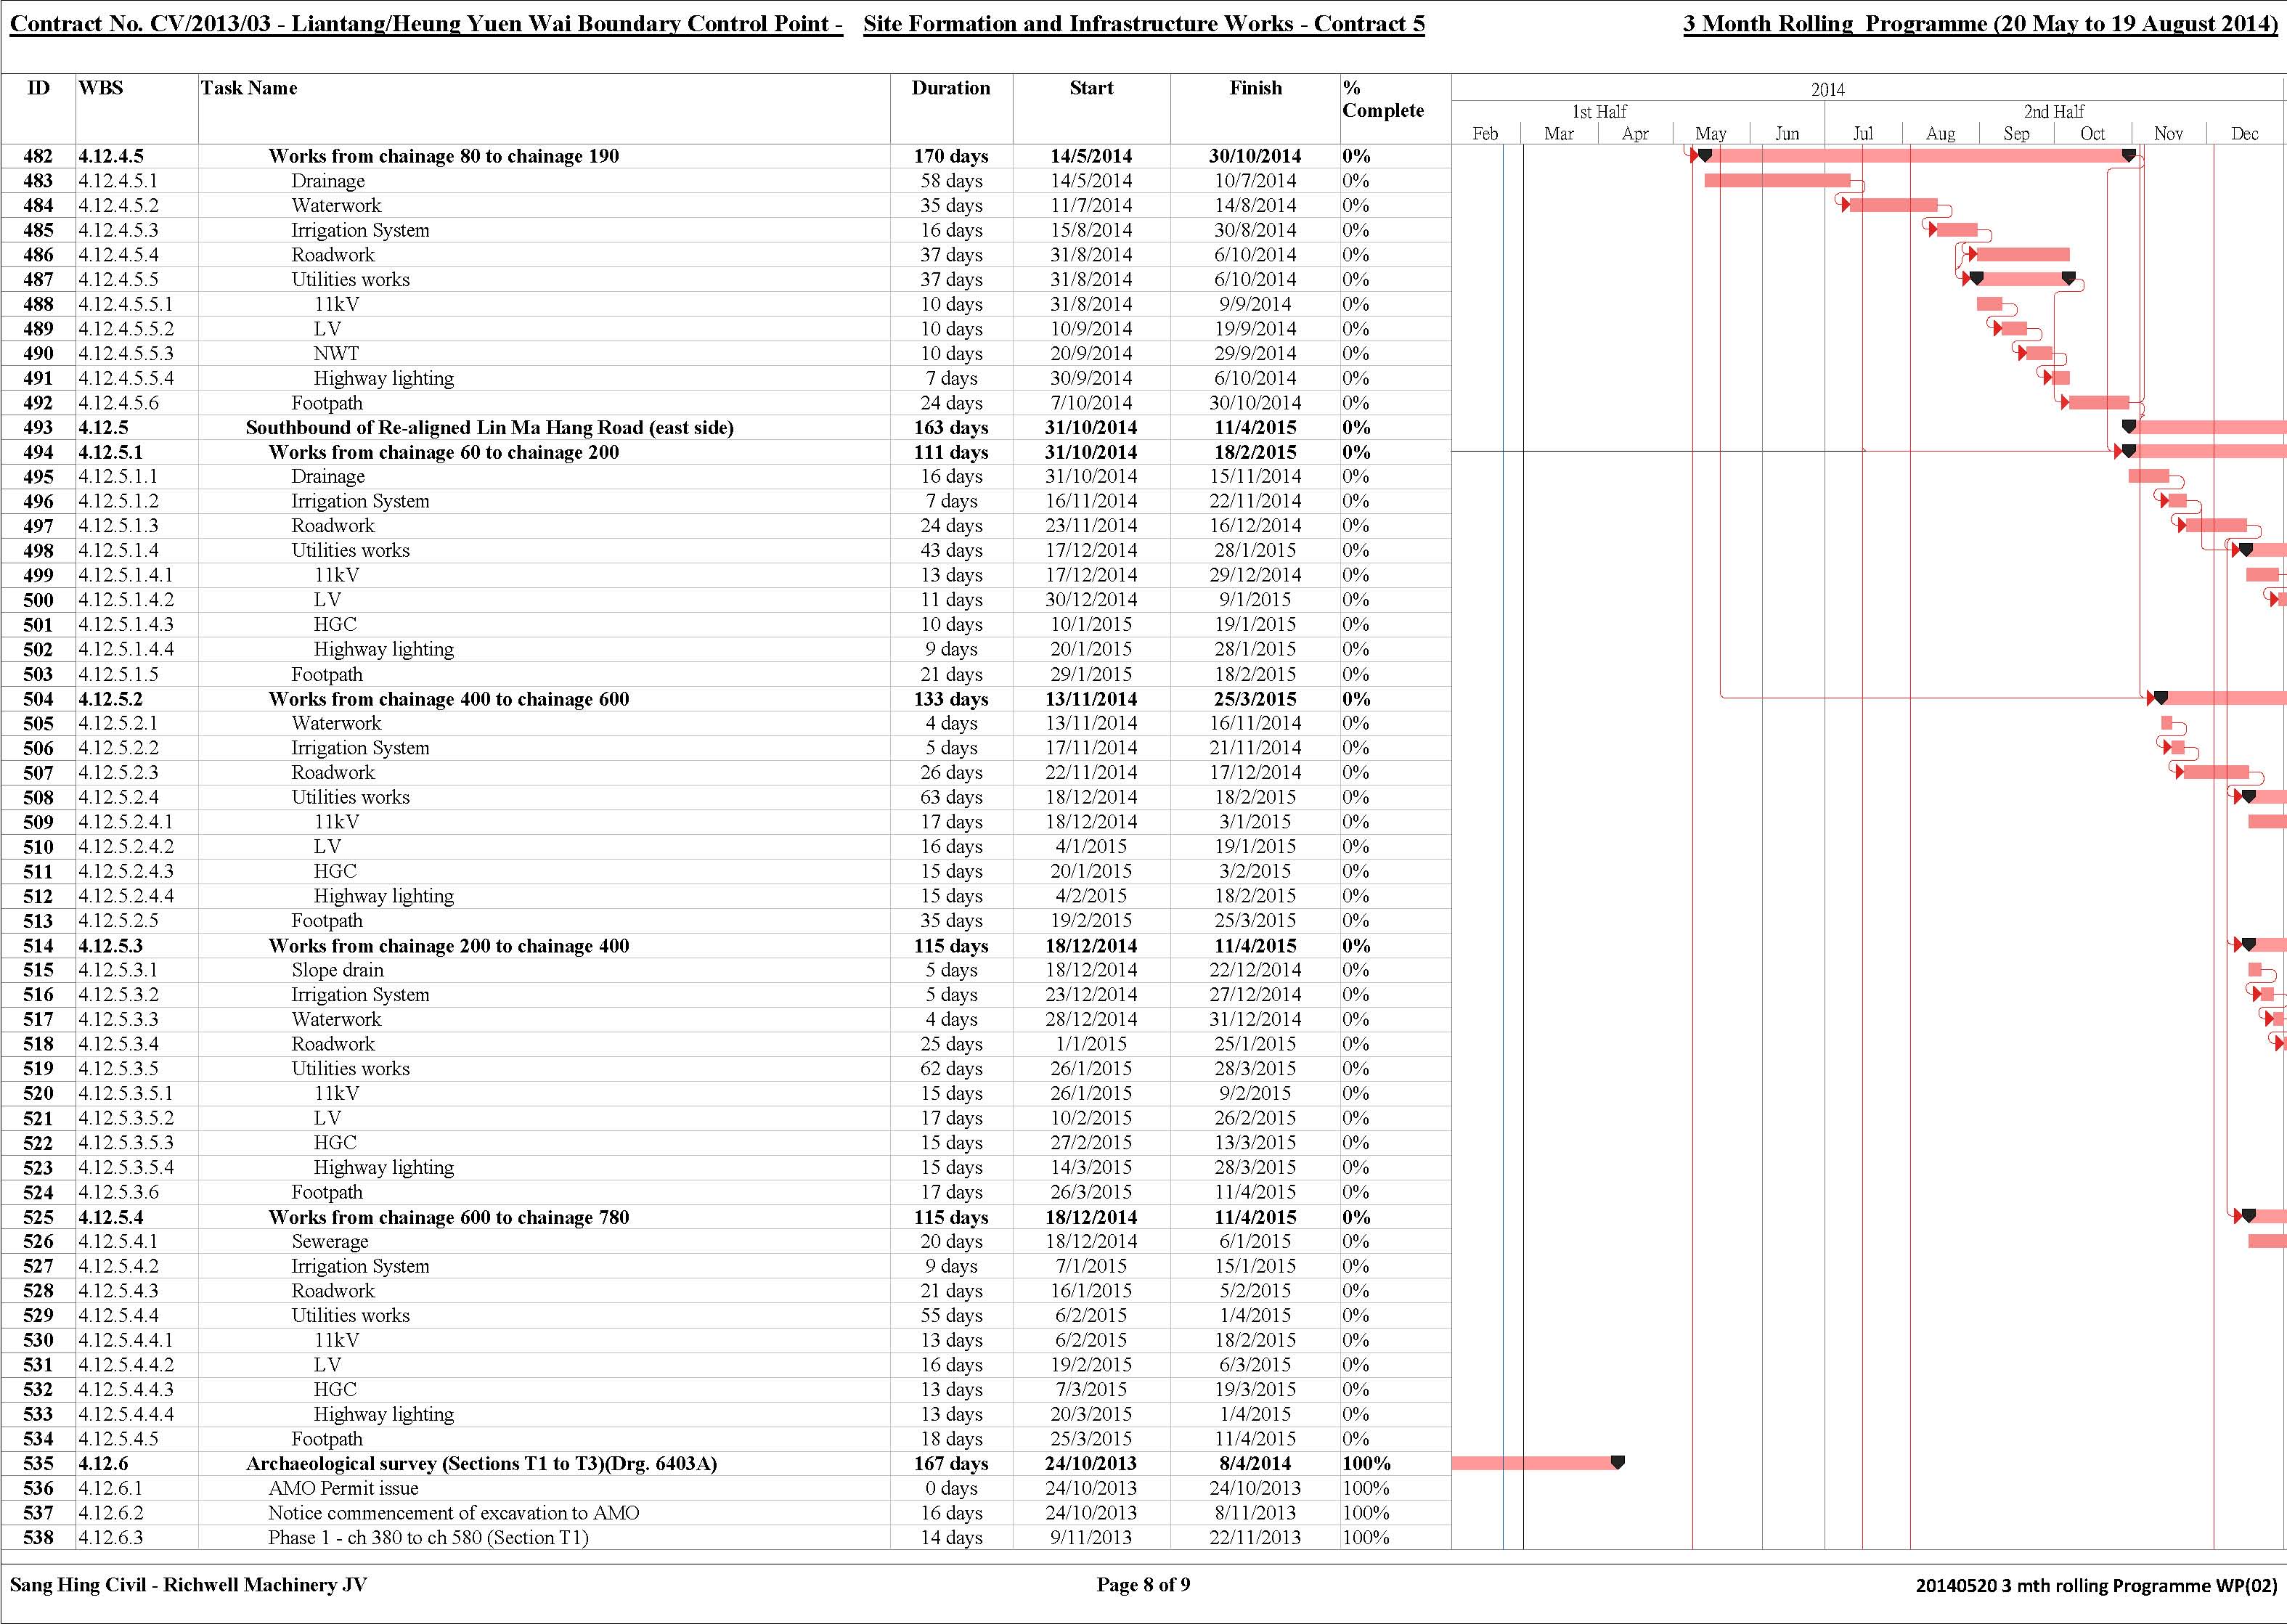Select start date 24/10/2013 in row 536
This screenshot has height=1624, width=2287.
(1091, 1488)
